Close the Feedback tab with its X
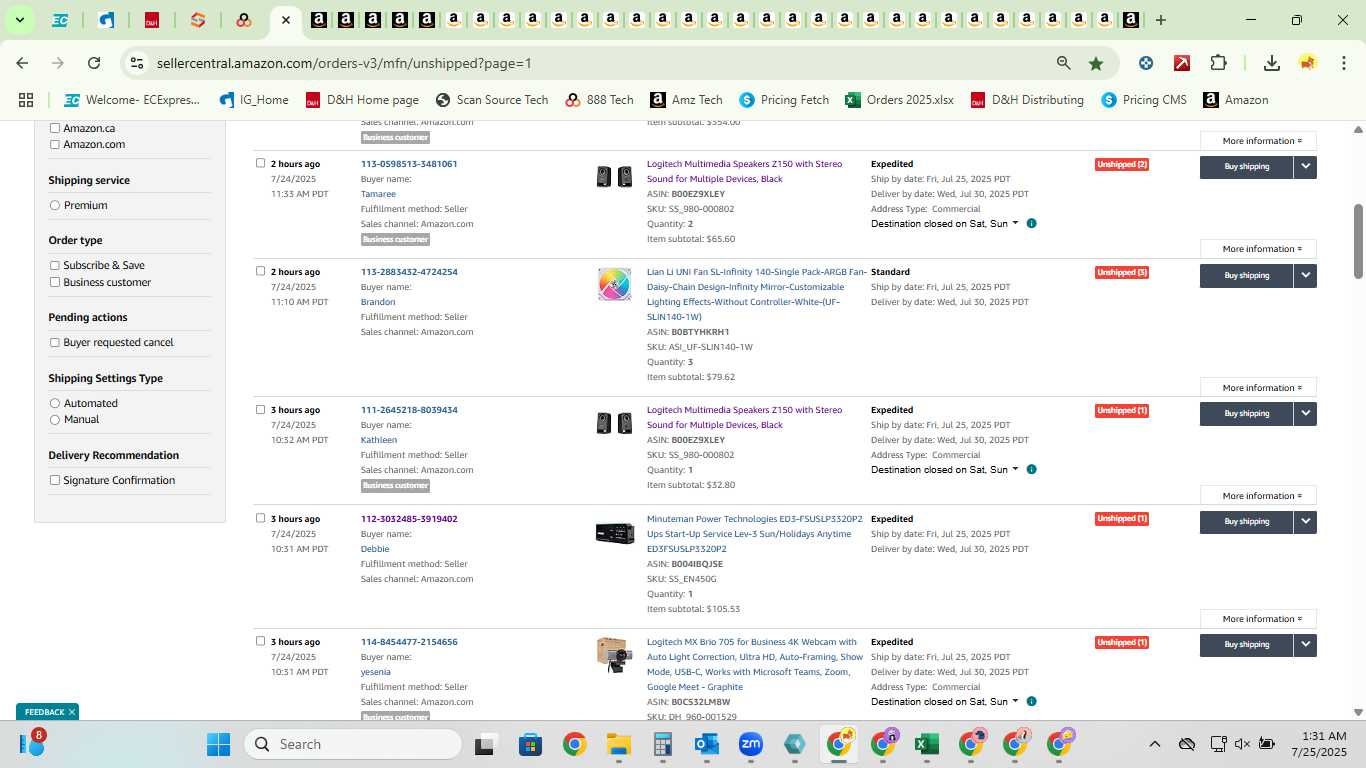Viewport: 1366px width, 768px height. 72,712
